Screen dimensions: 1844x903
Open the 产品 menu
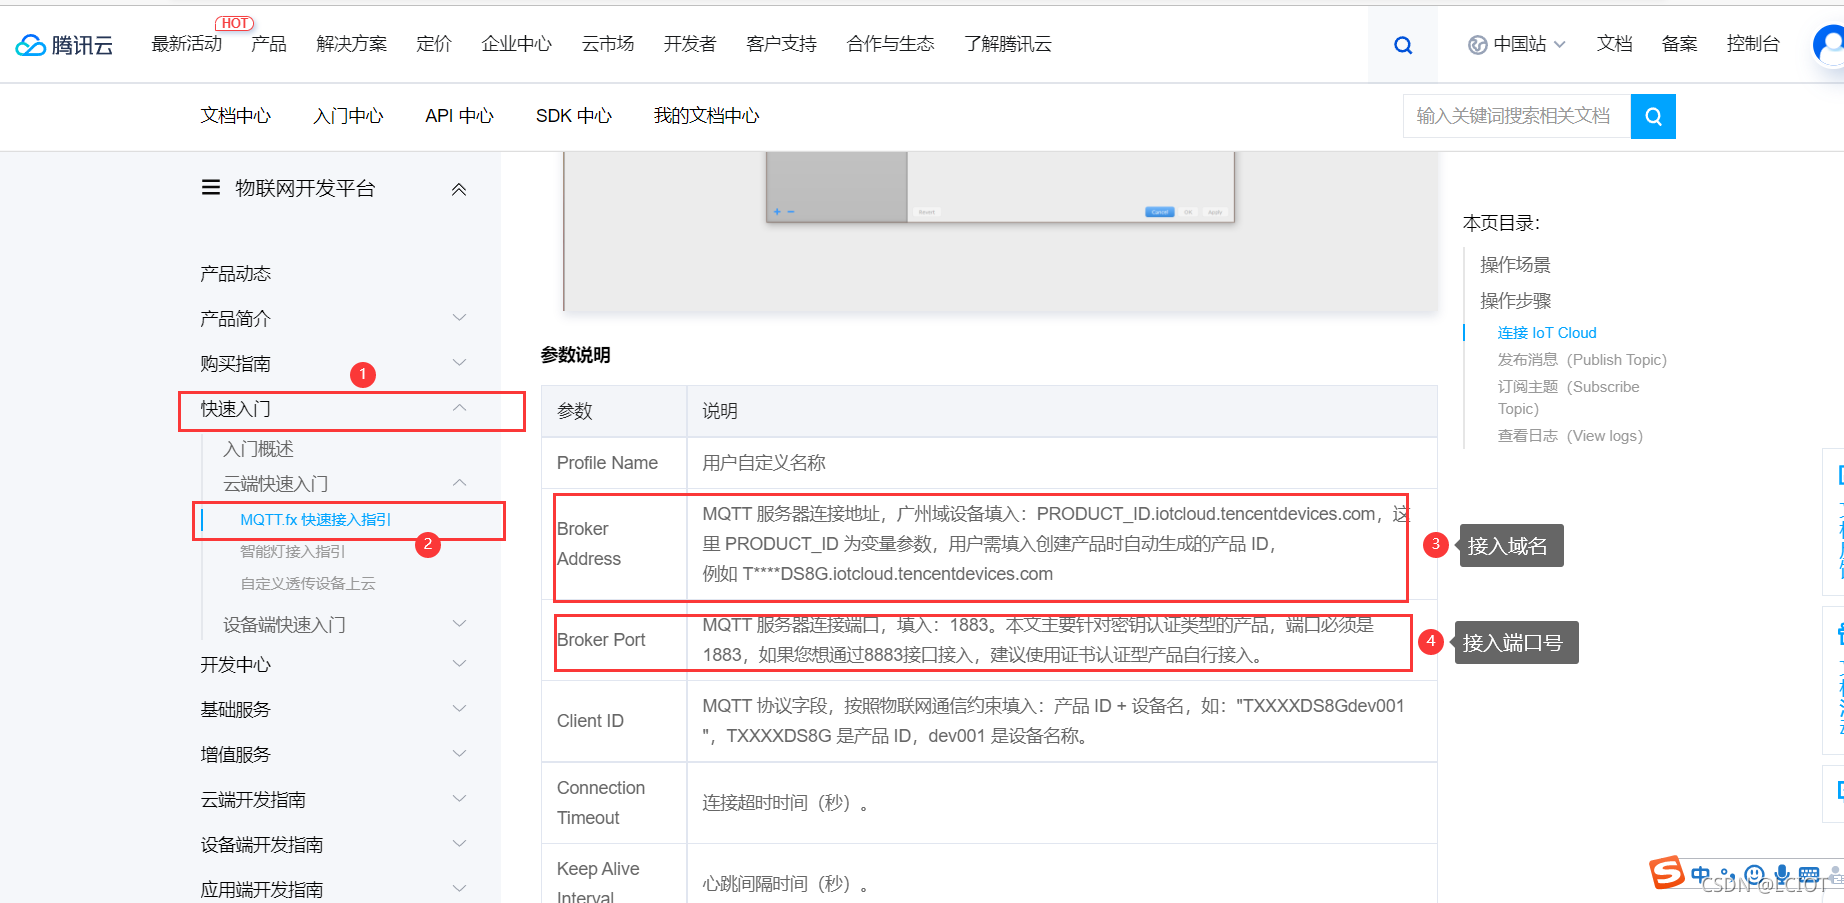click(x=269, y=44)
